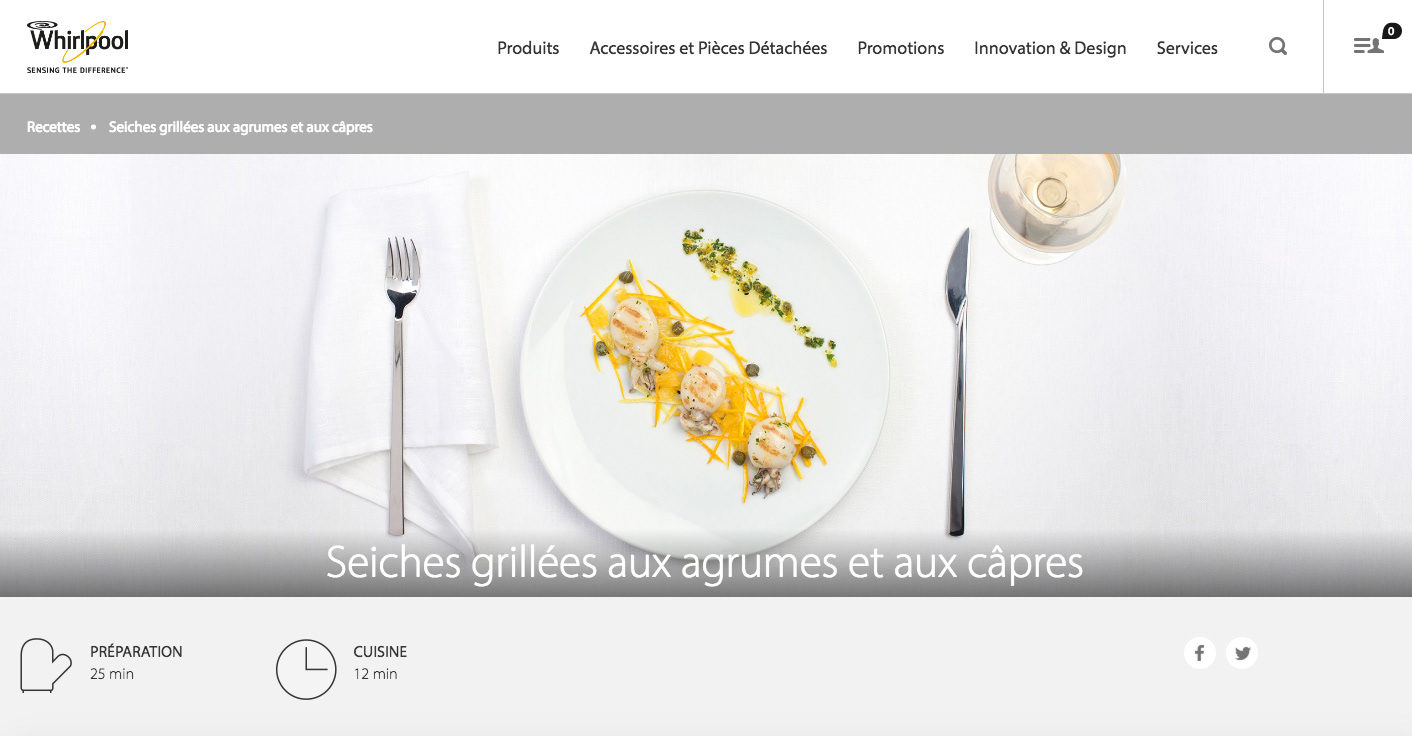Click the Seiches grillées breadcrumb item
This screenshot has width=1412, height=736.
click(241, 127)
